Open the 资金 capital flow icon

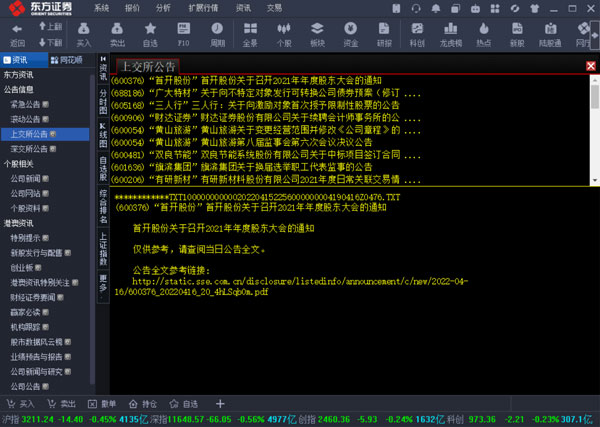pos(351,29)
